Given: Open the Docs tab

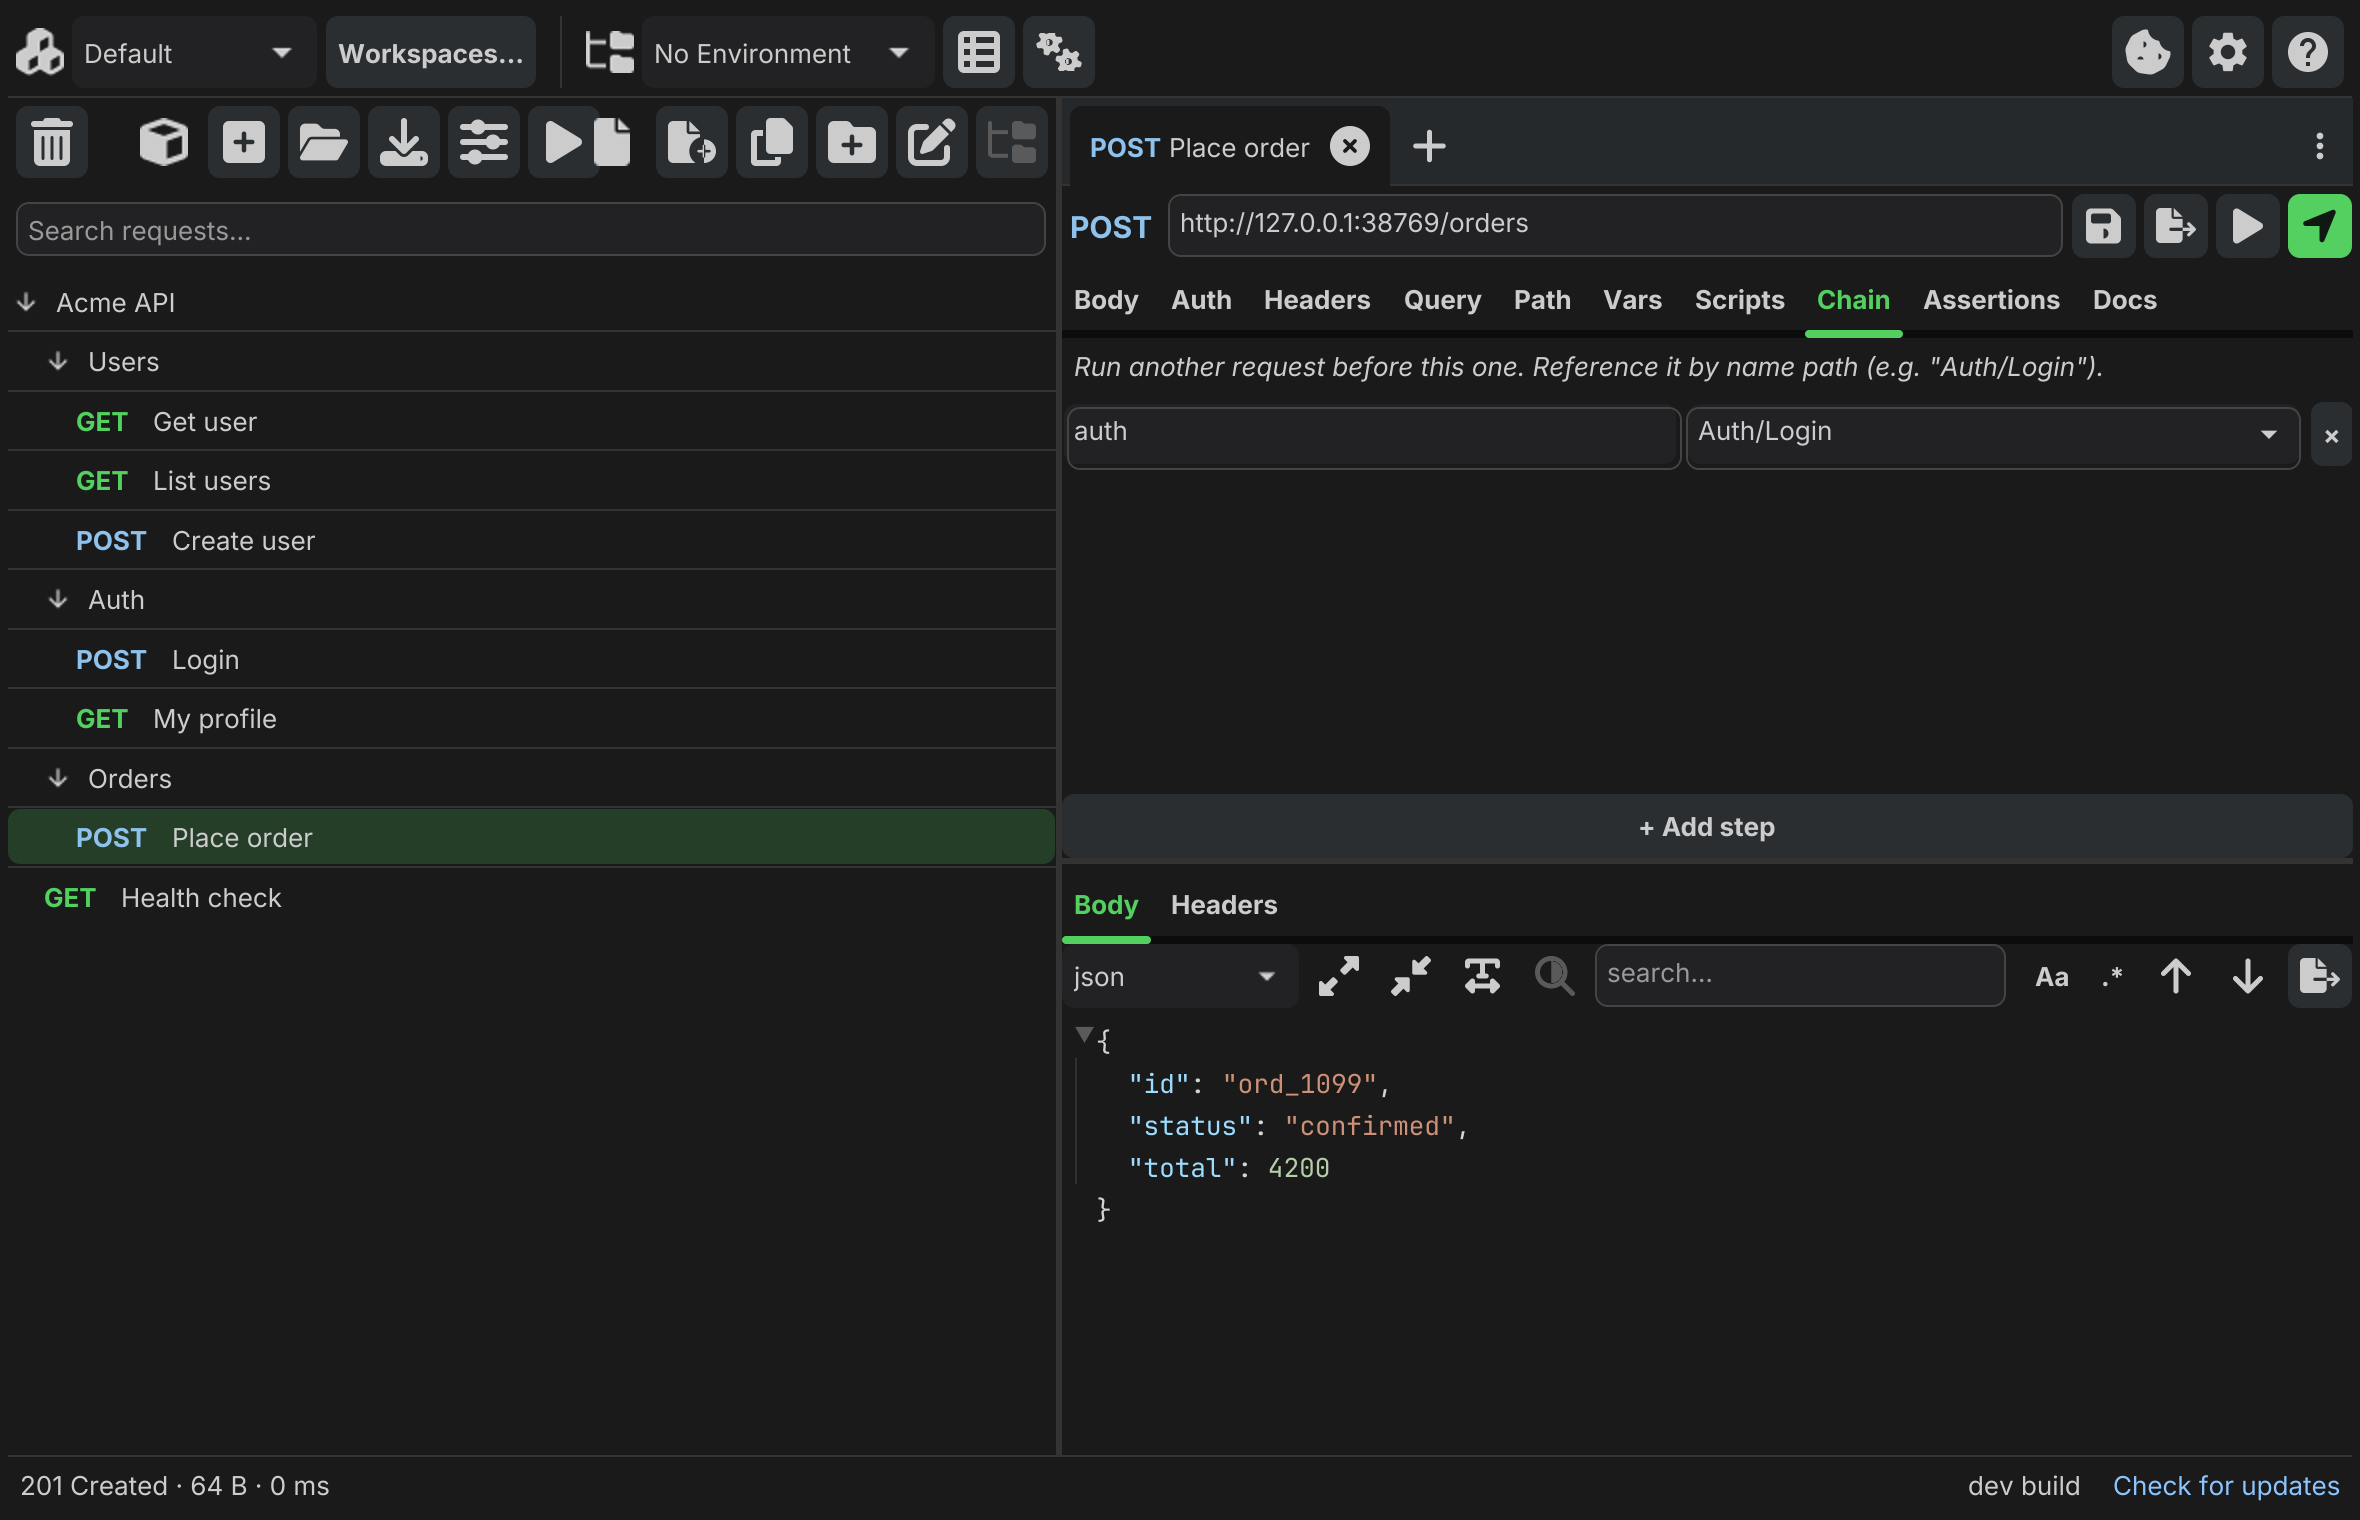Looking at the screenshot, I should click(x=2124, y=300).
